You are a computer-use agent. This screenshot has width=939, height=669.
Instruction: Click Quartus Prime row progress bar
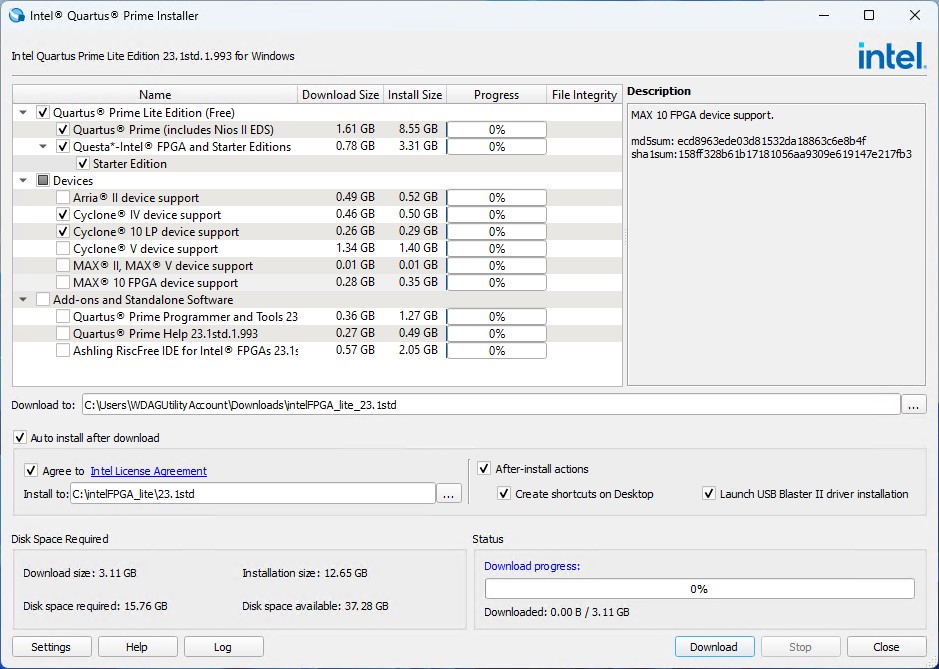(496, 129)
